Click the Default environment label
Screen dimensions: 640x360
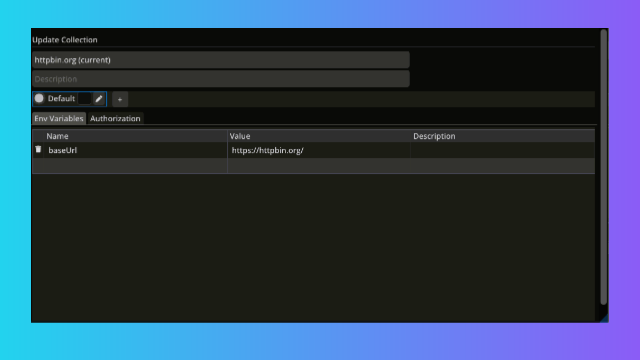(x=61, y=99)
